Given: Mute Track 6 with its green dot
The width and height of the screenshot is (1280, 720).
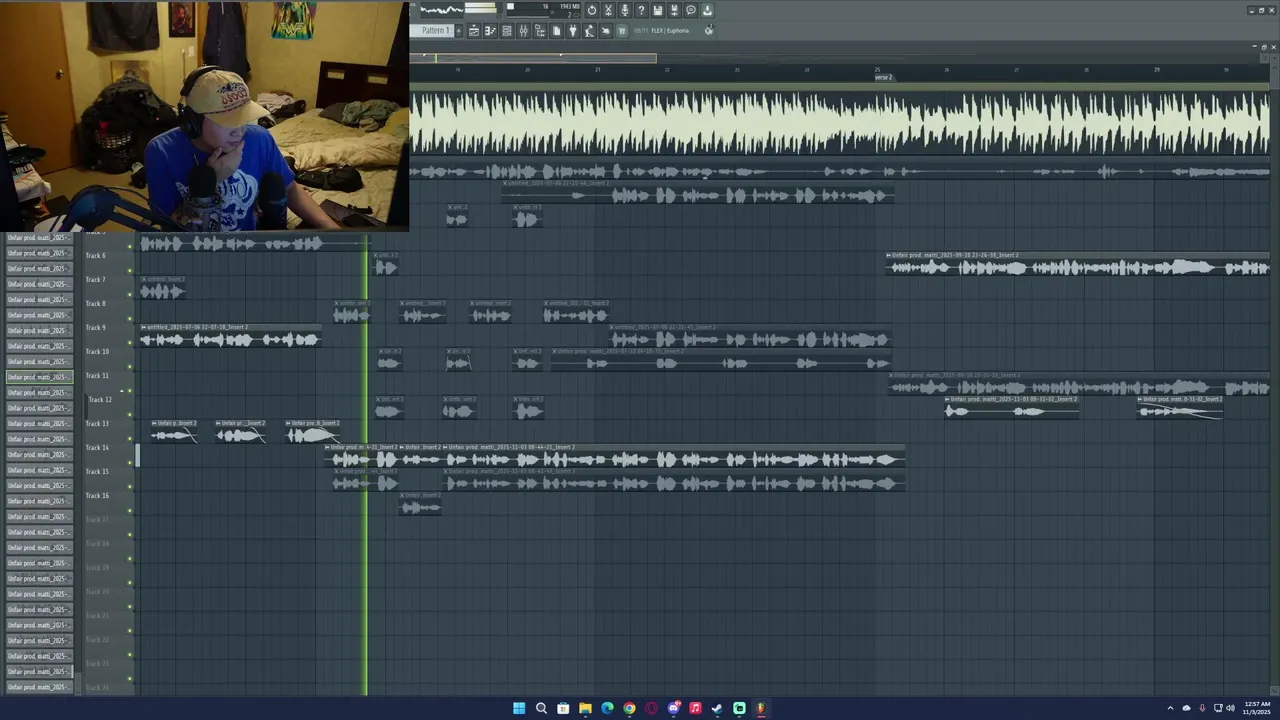Looking at the screenshot, I should [130, 270].
